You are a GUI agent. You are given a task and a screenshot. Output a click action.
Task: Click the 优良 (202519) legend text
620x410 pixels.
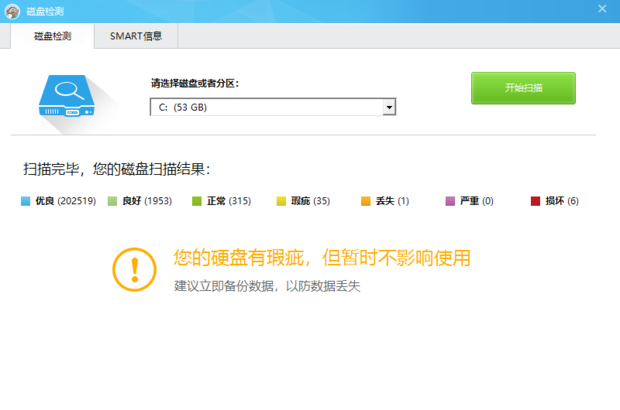click(66, 201)
